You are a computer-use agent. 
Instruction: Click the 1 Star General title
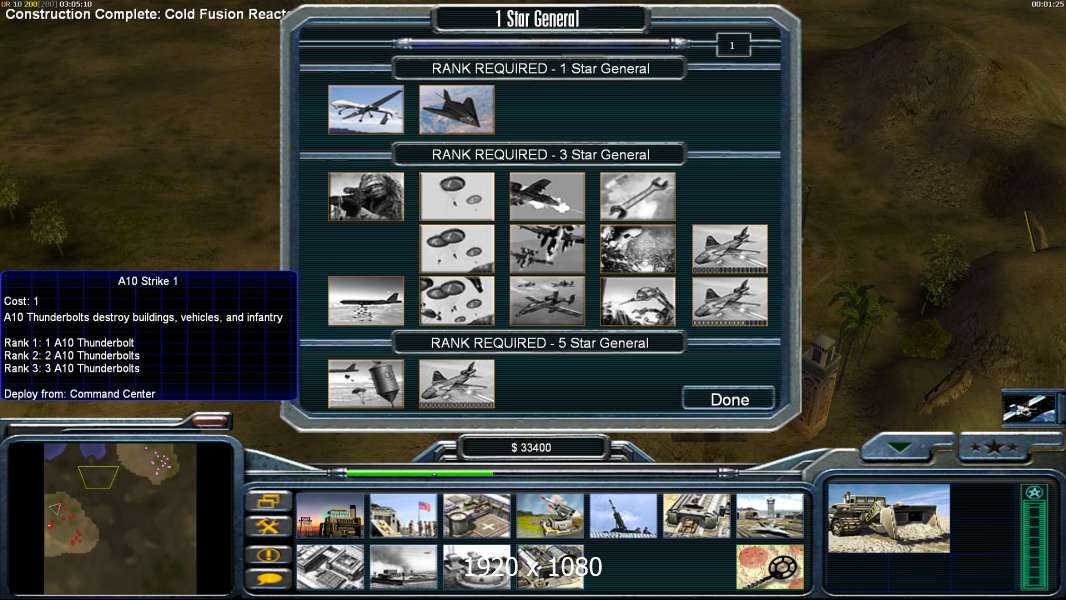pyautogui.click(x=538, y=19)
